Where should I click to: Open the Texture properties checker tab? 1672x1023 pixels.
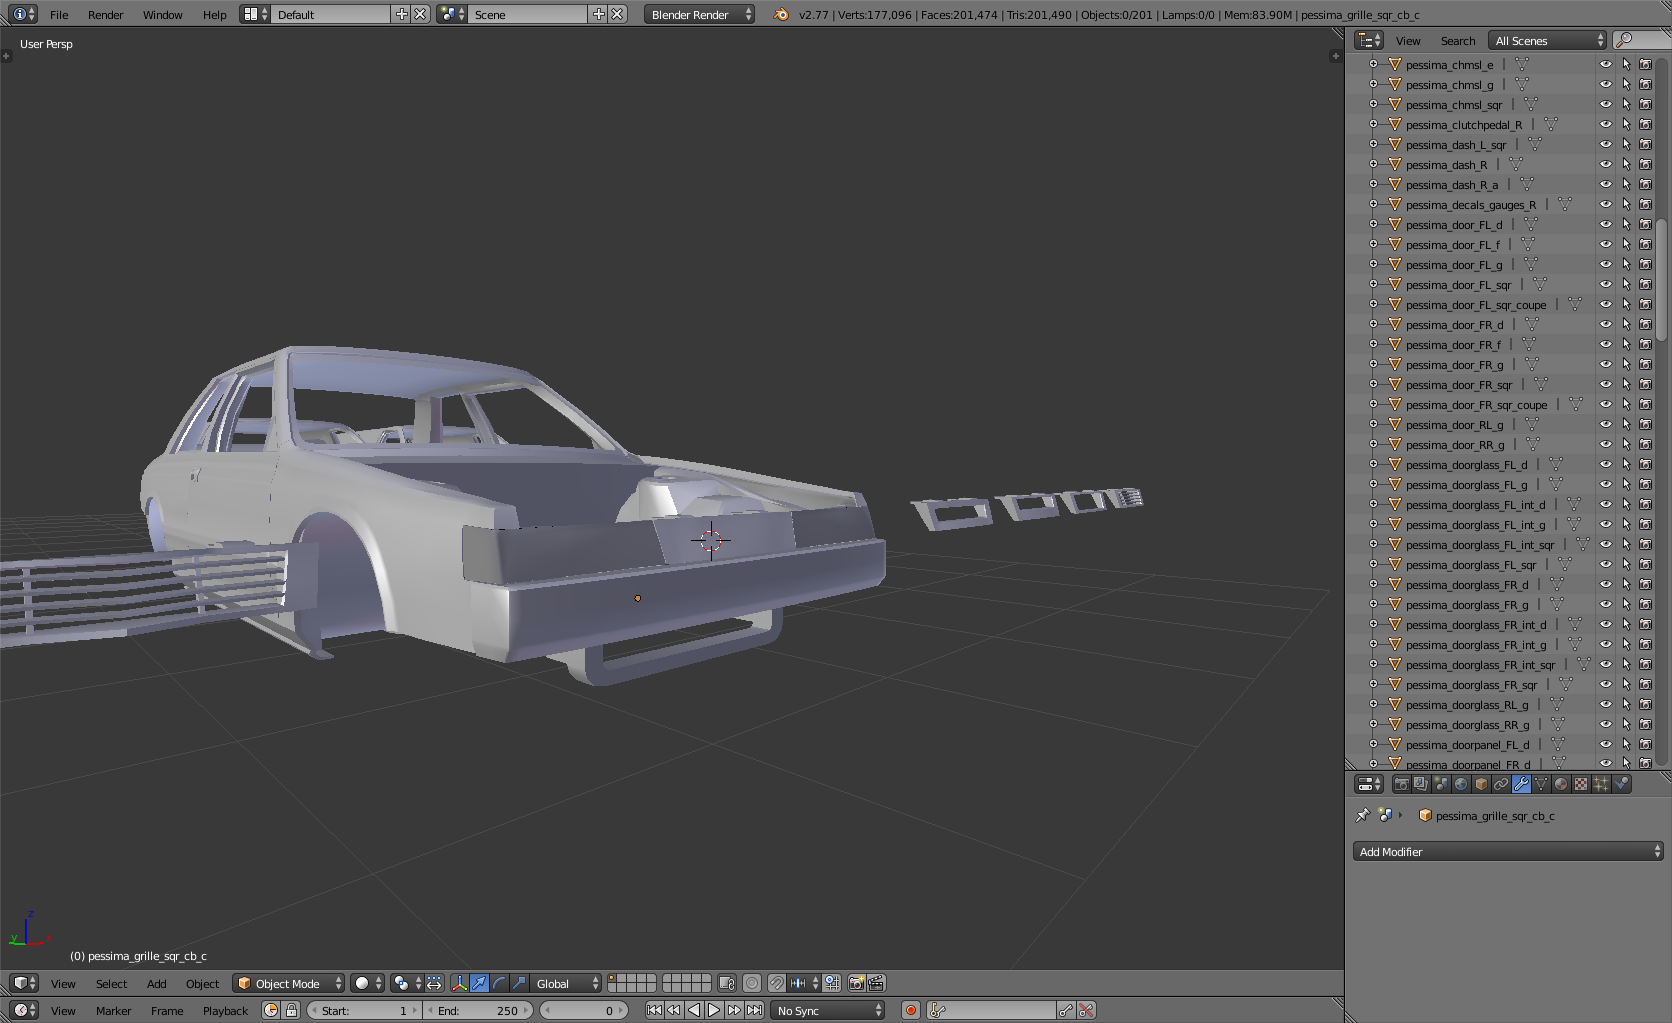[x=1581, y=785]
